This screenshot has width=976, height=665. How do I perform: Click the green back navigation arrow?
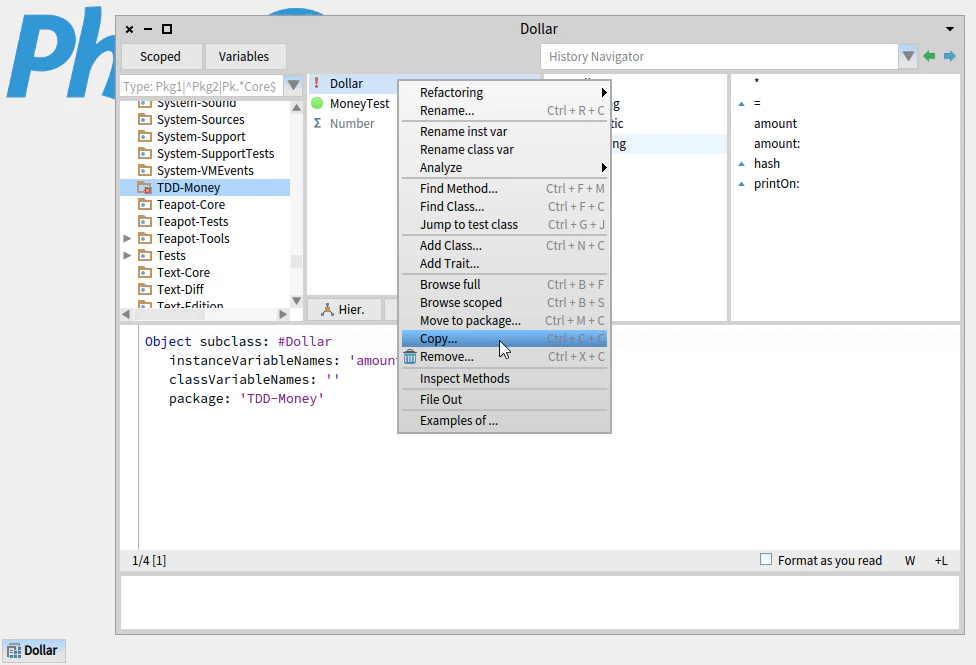pos(929,57)
